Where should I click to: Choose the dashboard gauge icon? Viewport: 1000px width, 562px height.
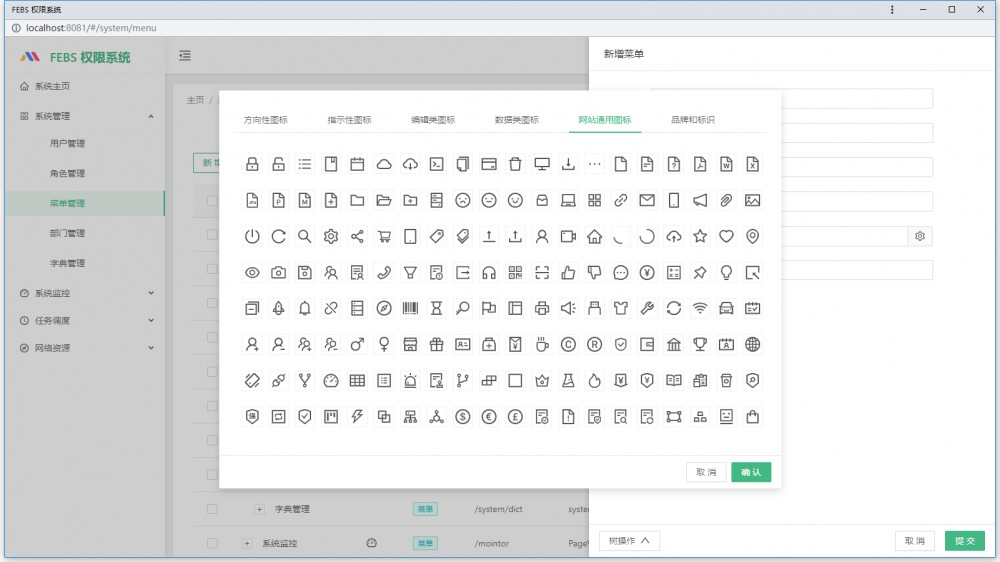point(331,381)
